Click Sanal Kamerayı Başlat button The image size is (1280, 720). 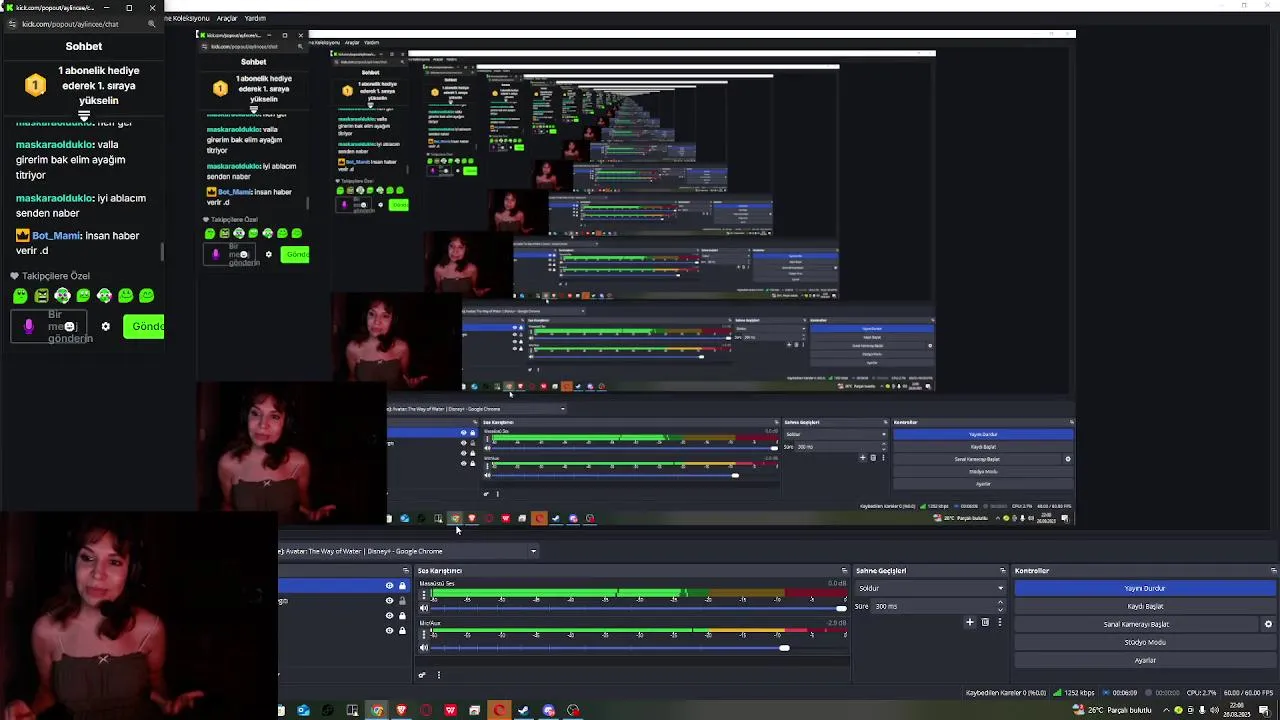pos(1137,624)
